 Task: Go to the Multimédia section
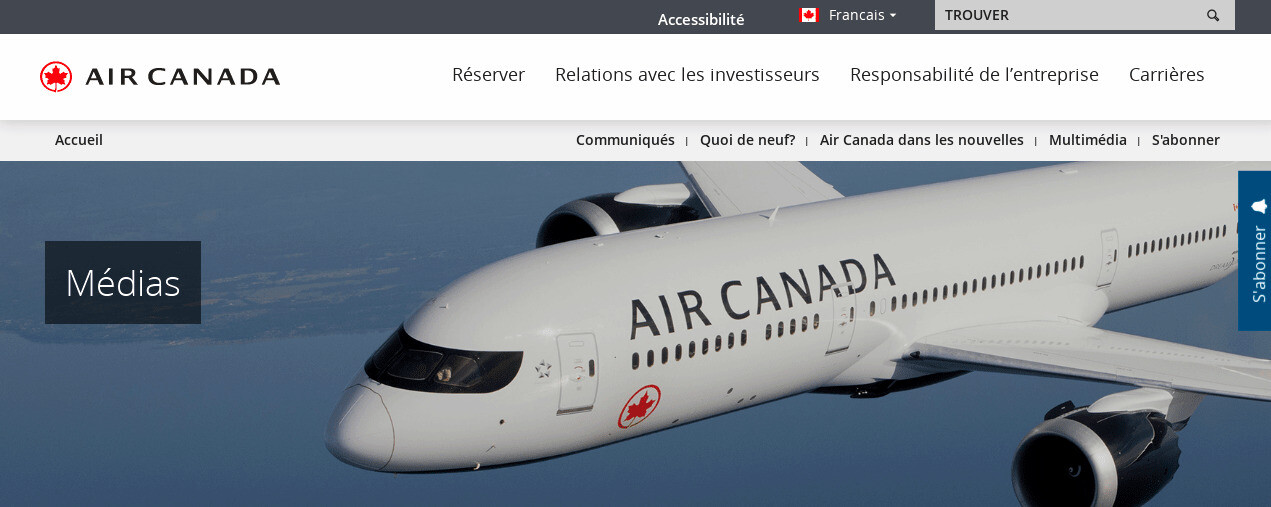[x=1087, y=140]
